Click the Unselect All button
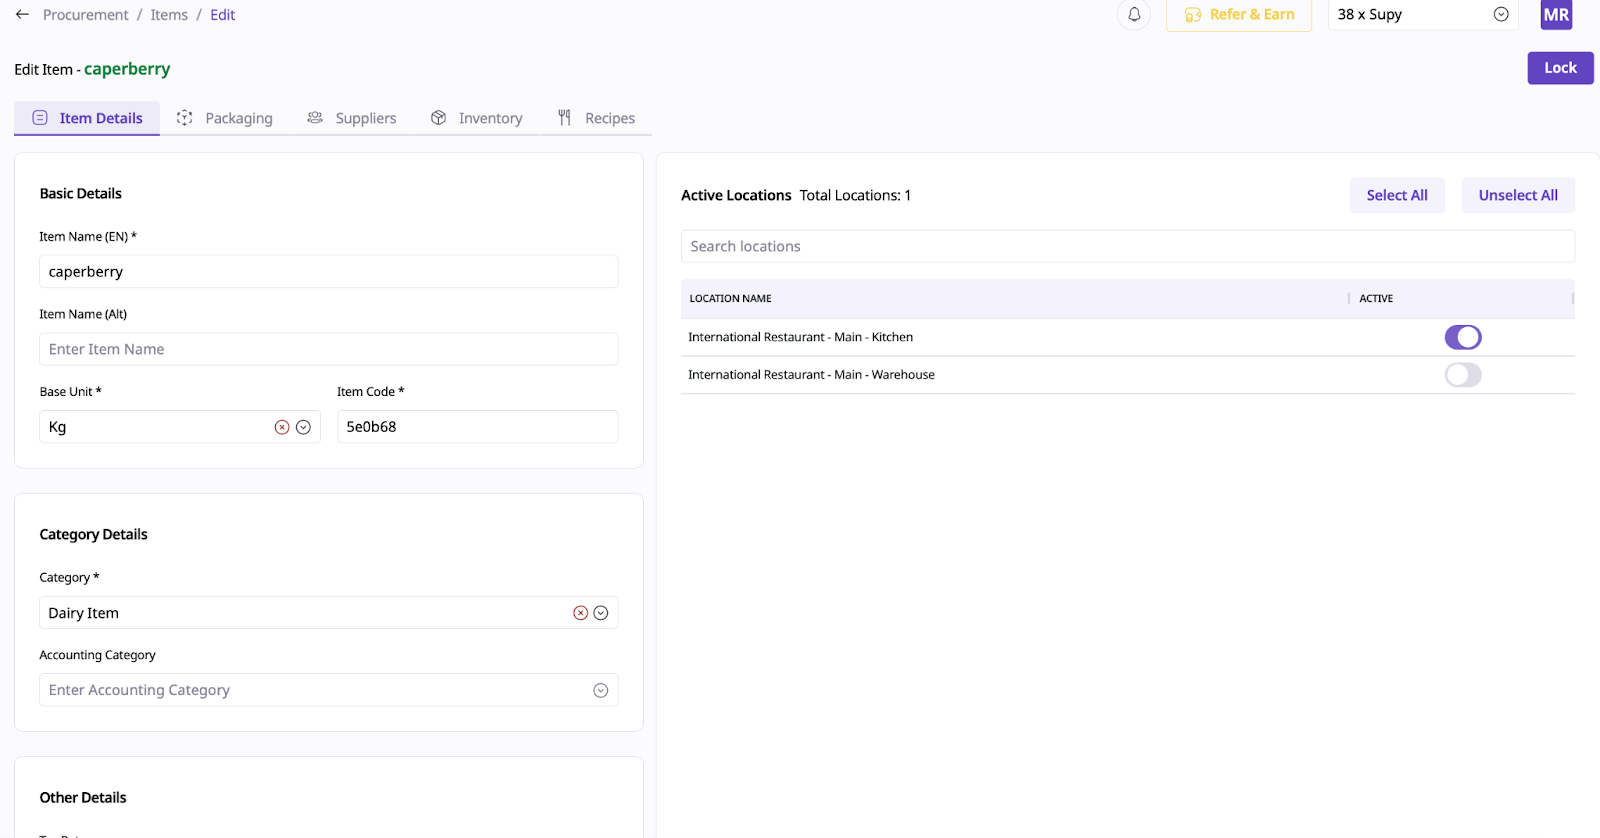Image resolution: width=1600 pixels, height=838 pixels. (x=1517, y=195)
